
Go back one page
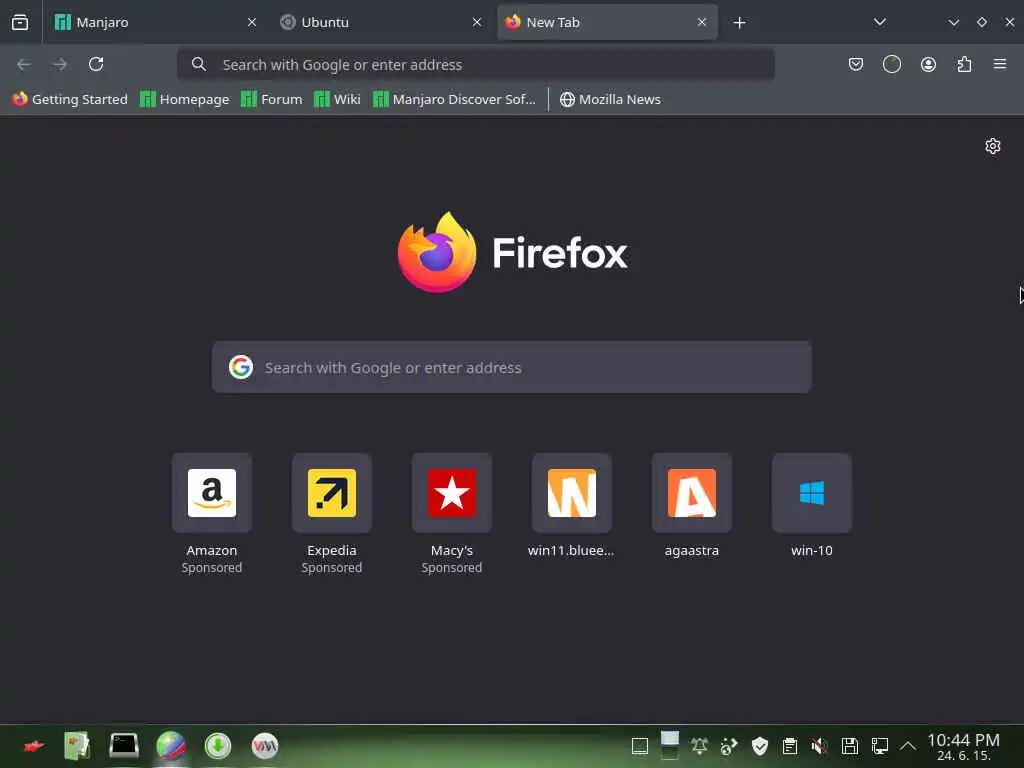[24, 64]
